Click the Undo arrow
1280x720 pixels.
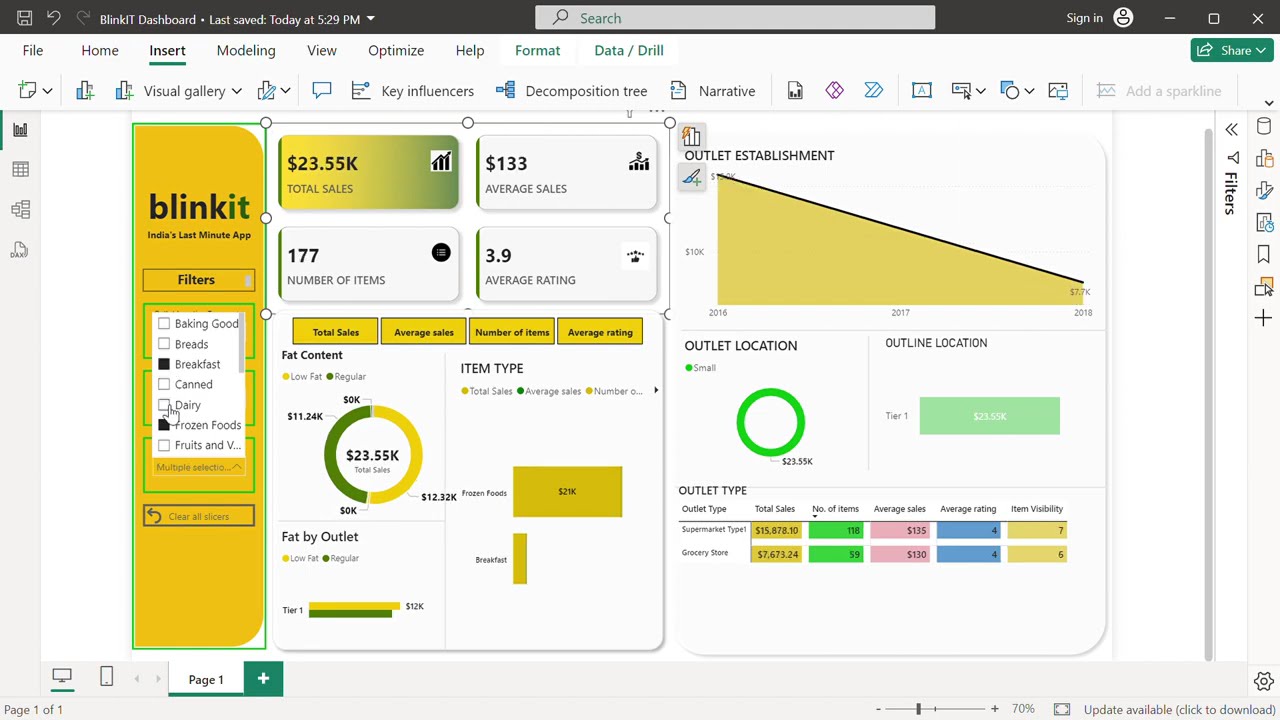click(x=54, y=18)
